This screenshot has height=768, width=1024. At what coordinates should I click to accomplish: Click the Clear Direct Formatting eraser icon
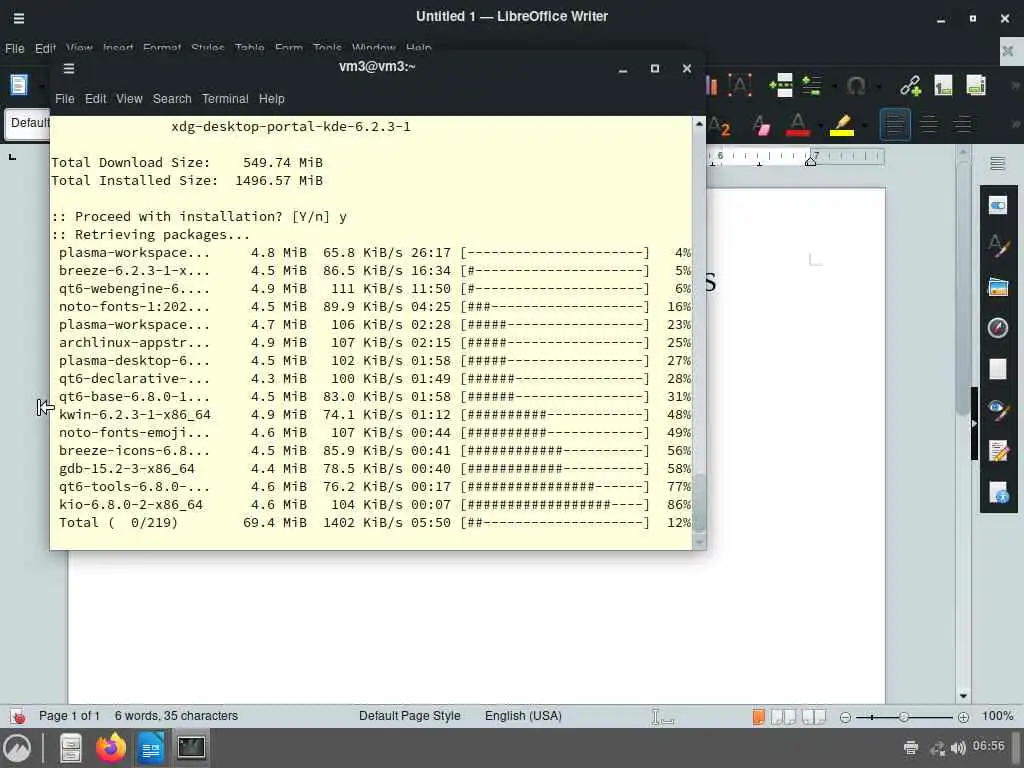click(x=761, y=124)
